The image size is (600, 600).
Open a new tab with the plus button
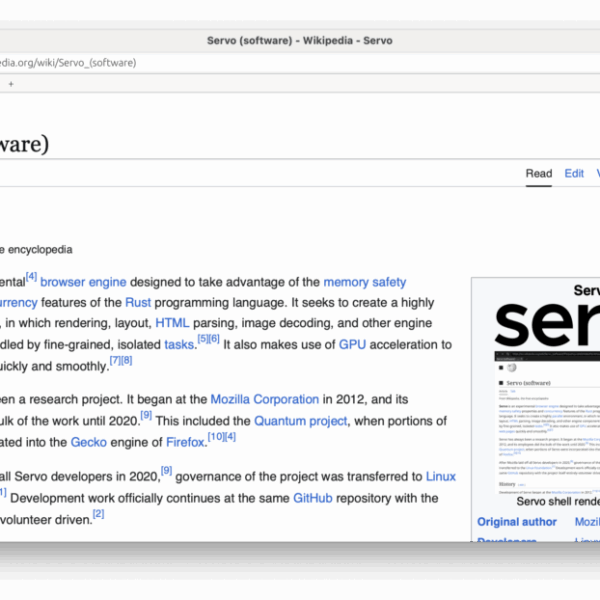(11, 84)
